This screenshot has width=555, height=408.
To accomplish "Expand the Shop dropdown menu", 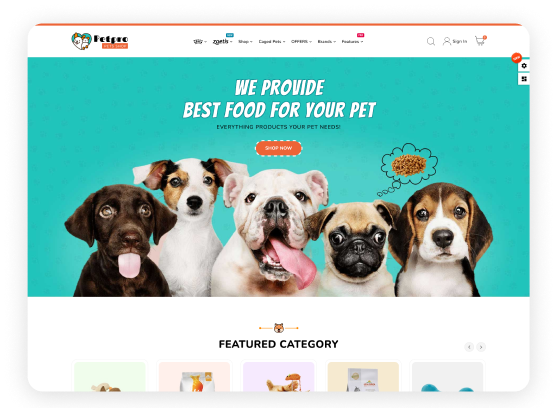I will coord(245,41).
